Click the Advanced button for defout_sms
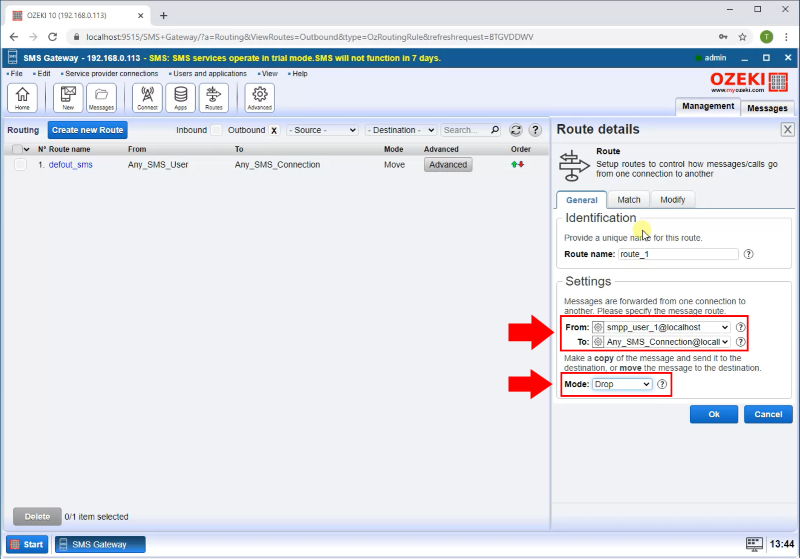The width and height of the screenshot is (800, 559). (x=447, y=164)
